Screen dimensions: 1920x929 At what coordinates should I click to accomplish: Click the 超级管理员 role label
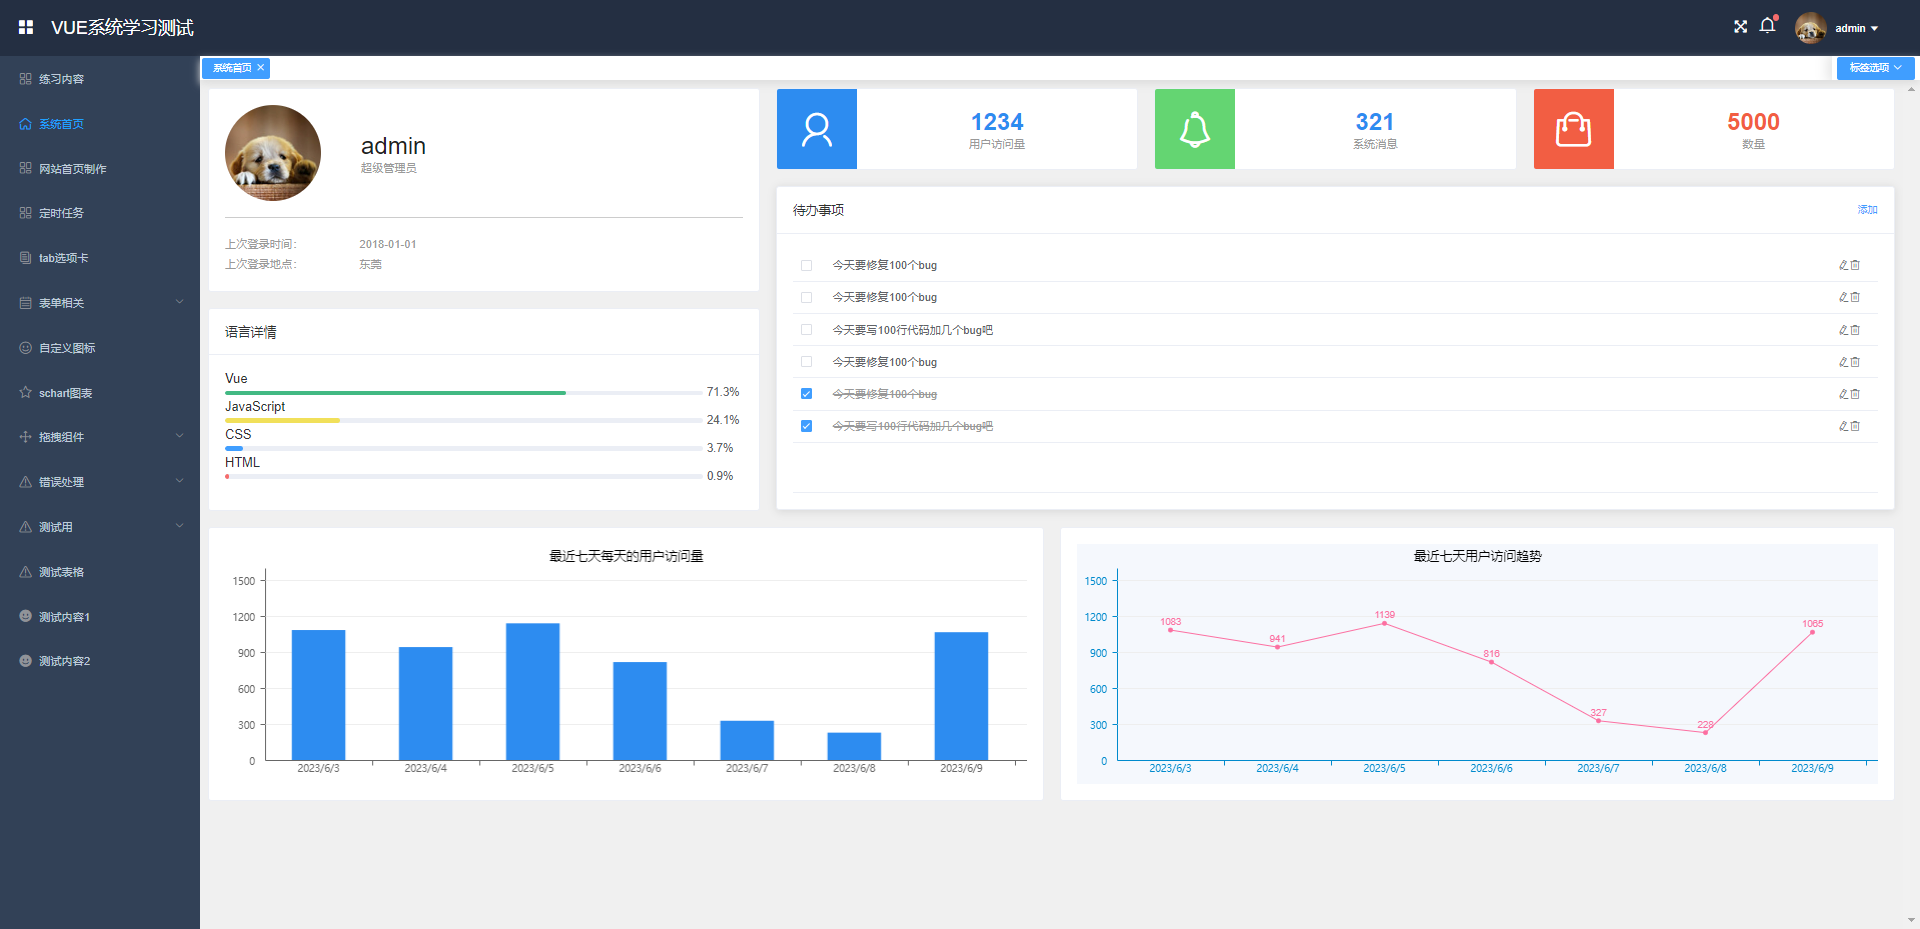[388, 168]
